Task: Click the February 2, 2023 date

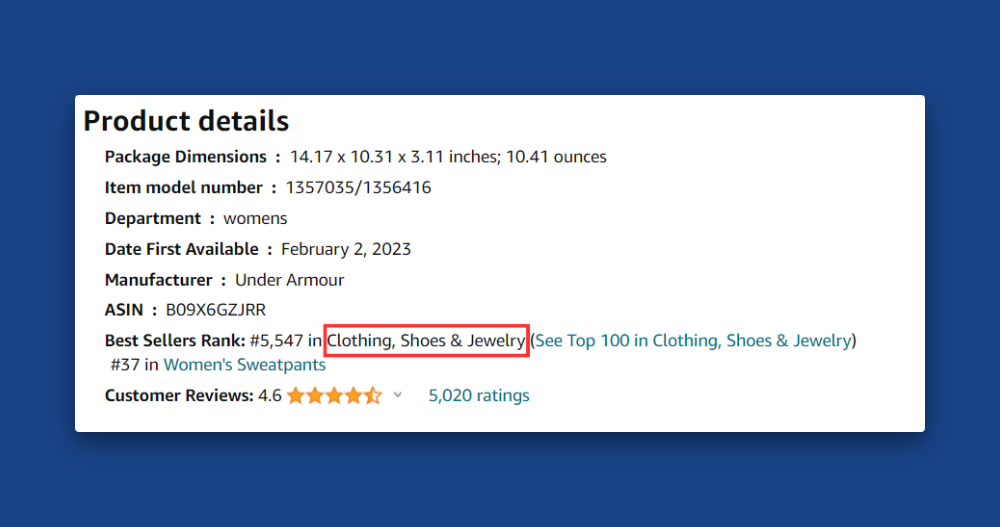Action: [346, 249]
